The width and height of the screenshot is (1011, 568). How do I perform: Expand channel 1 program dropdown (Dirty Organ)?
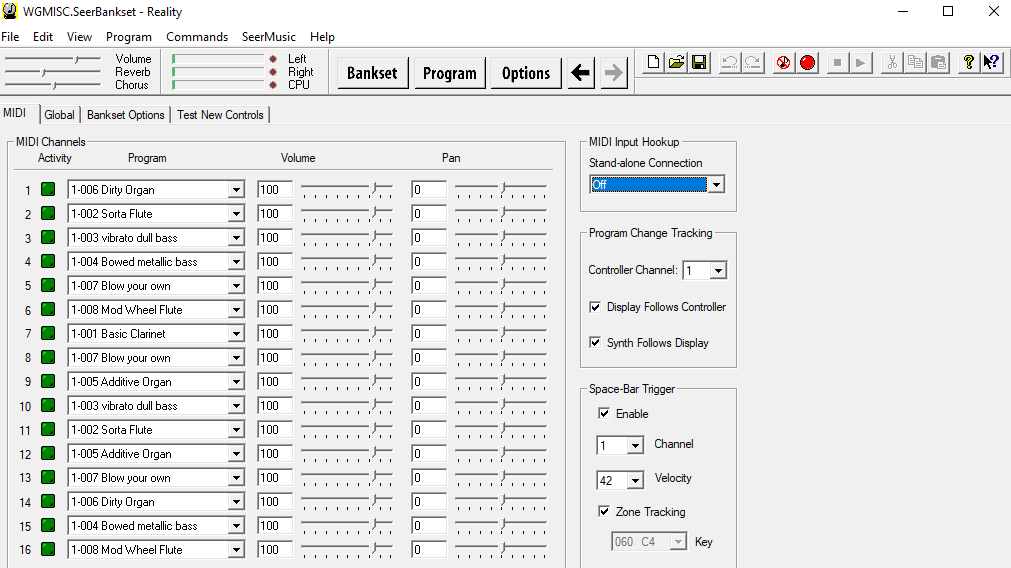click(235, 190)
